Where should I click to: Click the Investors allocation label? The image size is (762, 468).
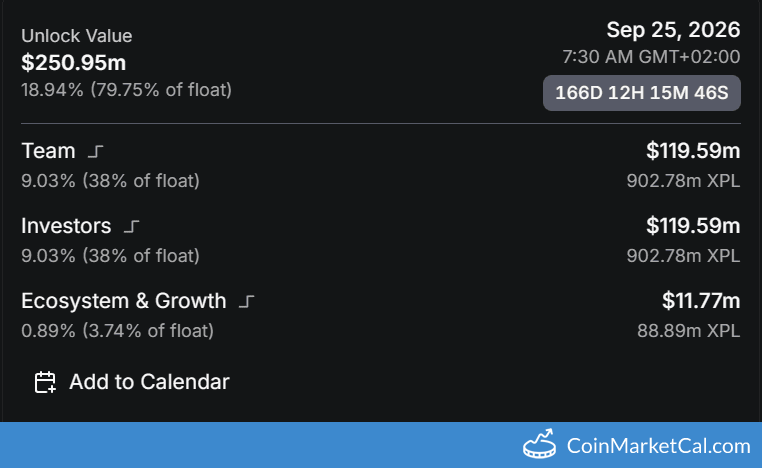(x=68, y=226)
